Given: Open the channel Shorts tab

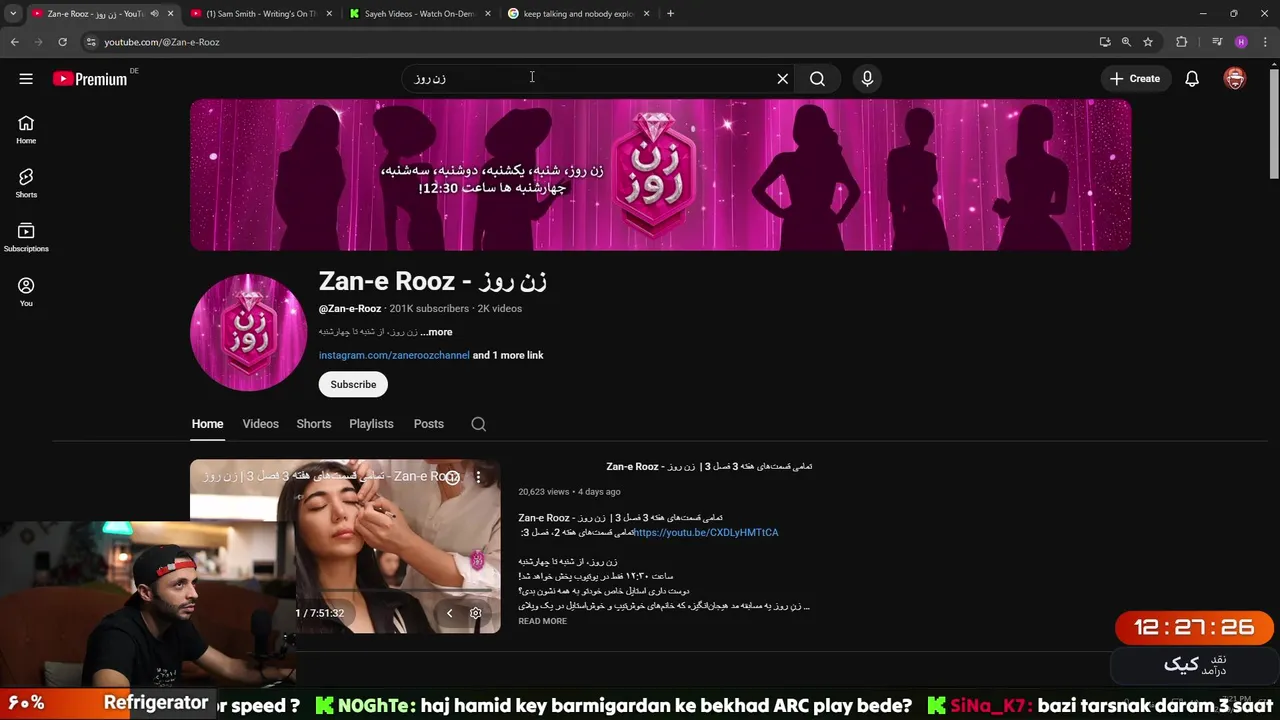Looking at the screenshot, I should (x=314, y=424).
